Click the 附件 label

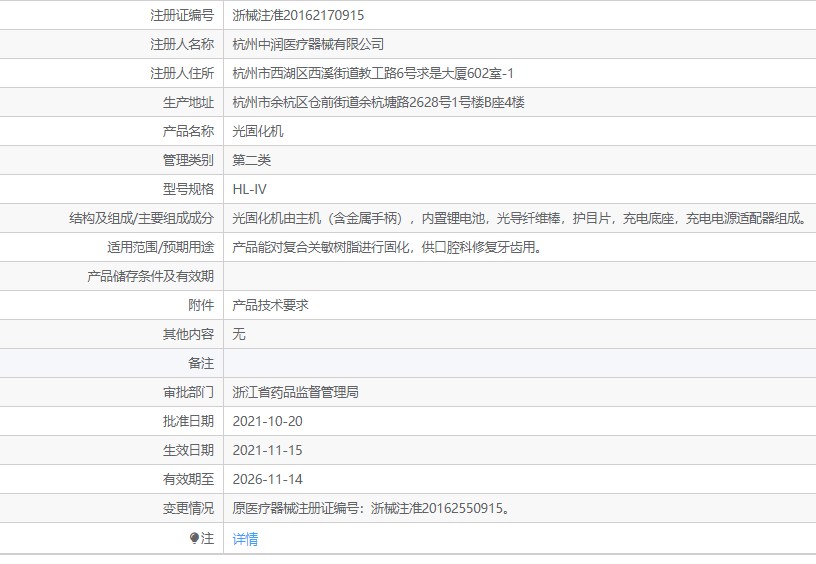(x=201, y=305)
